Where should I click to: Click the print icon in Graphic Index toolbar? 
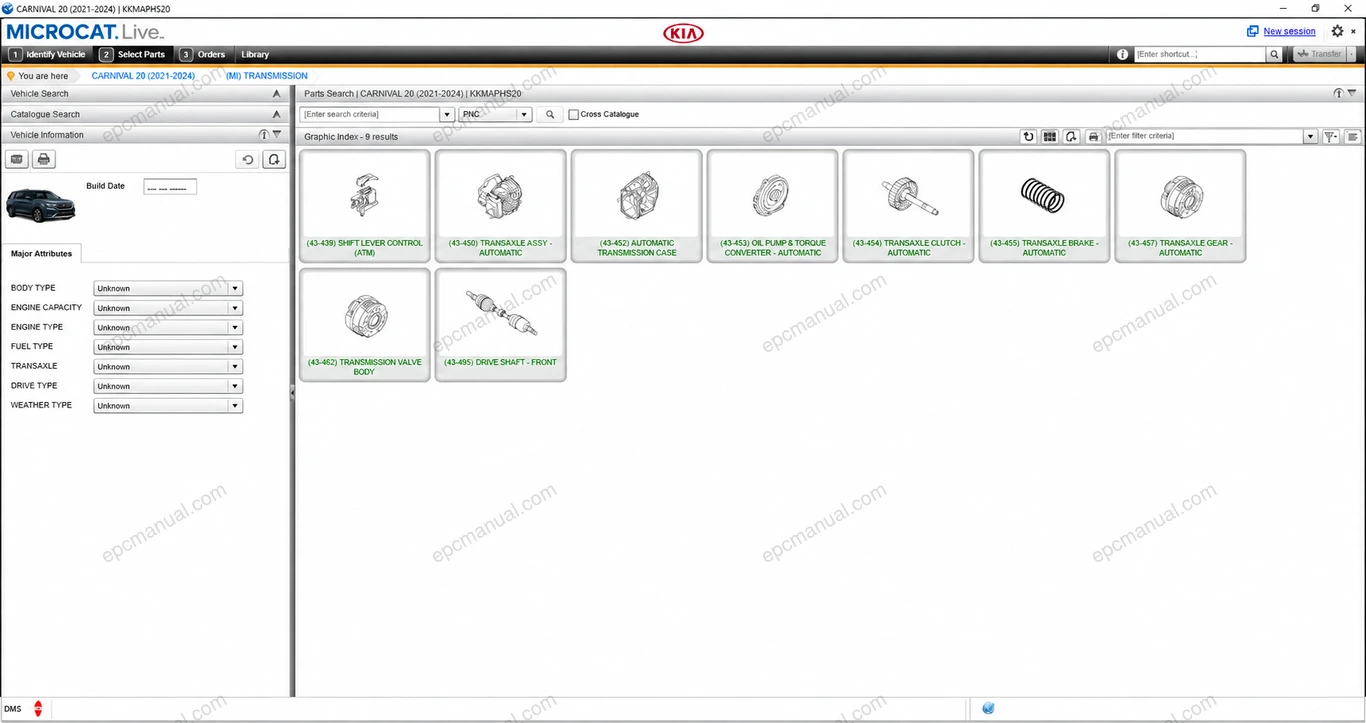click(x=1093, y=136)
